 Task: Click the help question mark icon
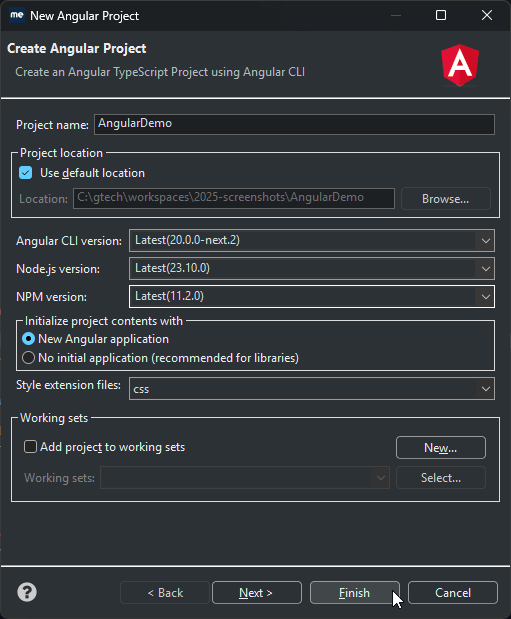click(27, 592)
